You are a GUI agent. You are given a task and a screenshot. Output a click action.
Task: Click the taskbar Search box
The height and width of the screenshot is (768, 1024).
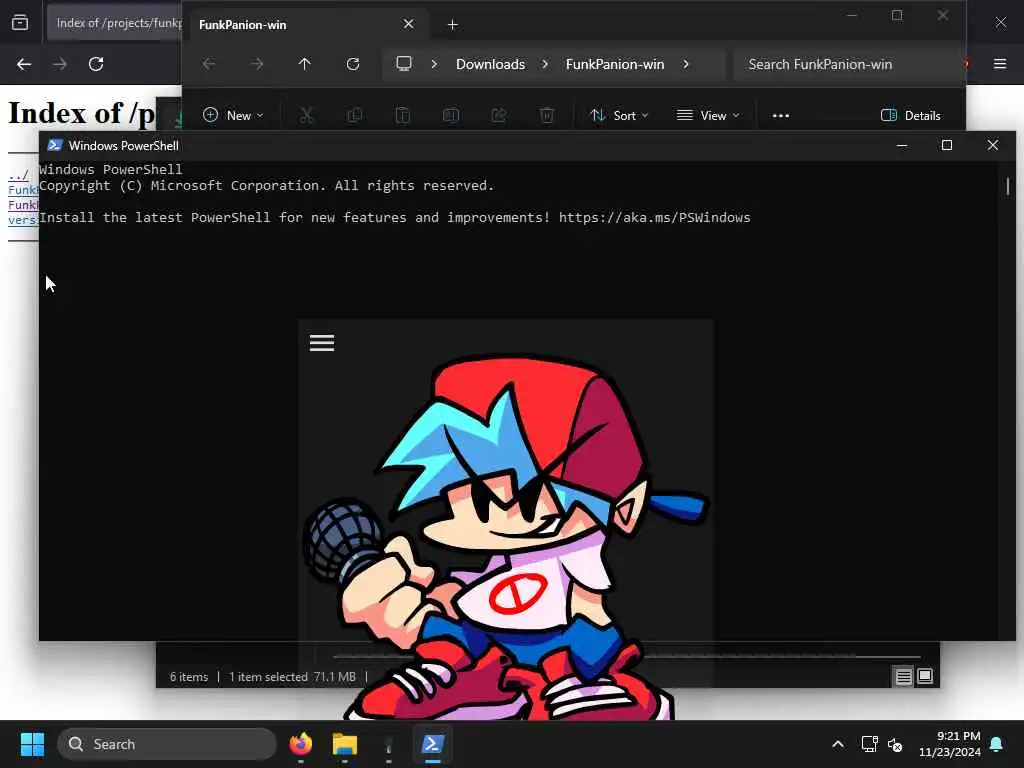[167, 744]
